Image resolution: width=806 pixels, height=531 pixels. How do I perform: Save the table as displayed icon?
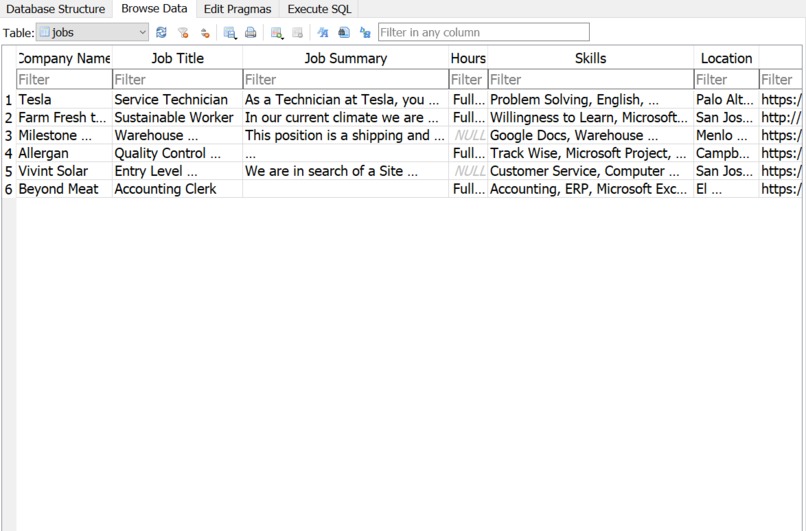tap(230, 32)
